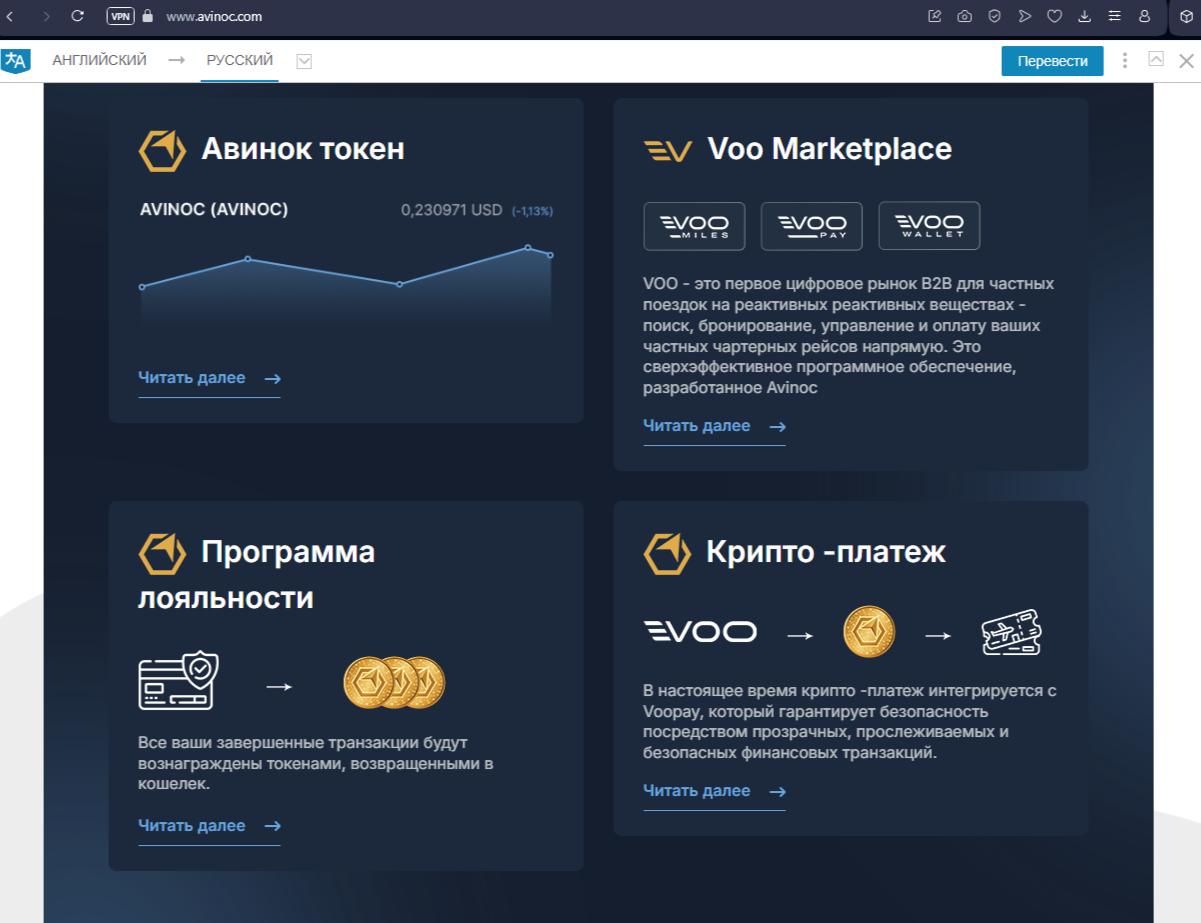1201x923 pixels.
Task: Click the Программа лояльности hexagon logo
Action: [x=162, y=553]
